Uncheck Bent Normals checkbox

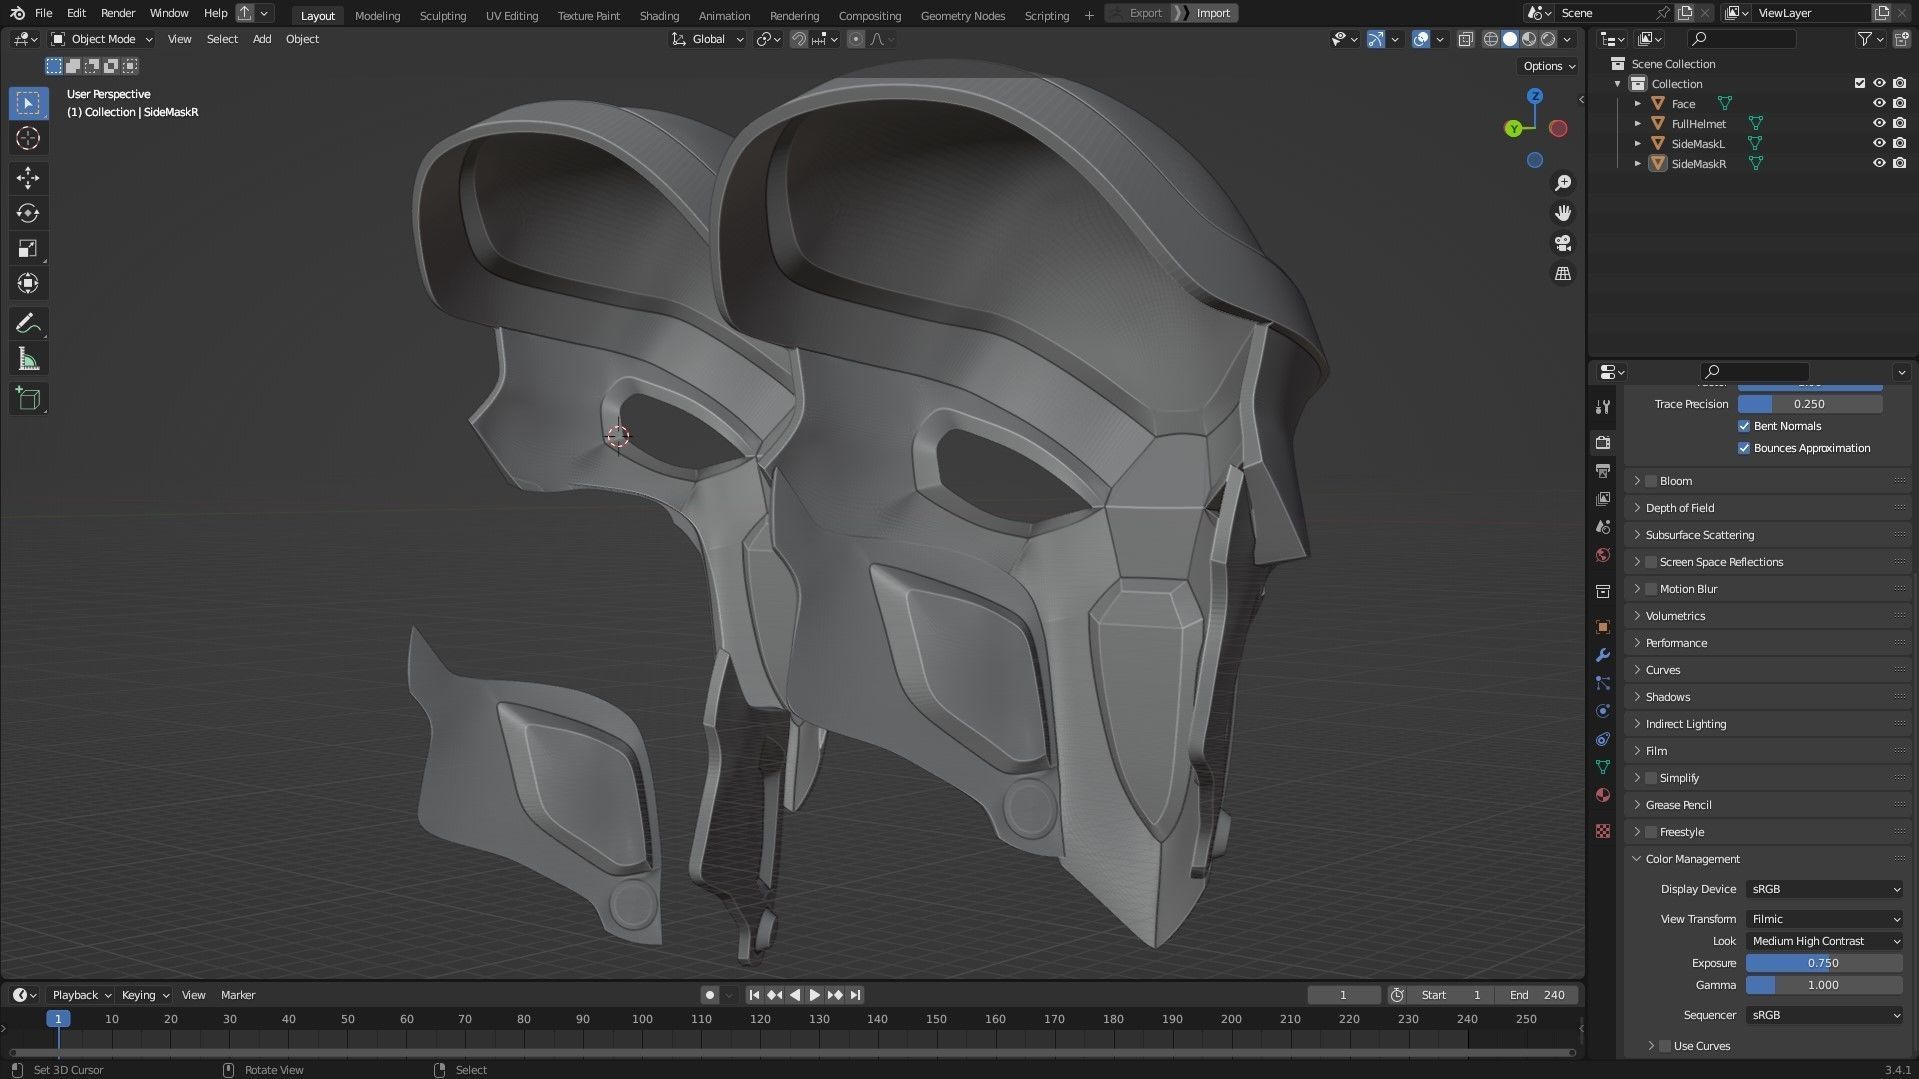point(1744,426)
